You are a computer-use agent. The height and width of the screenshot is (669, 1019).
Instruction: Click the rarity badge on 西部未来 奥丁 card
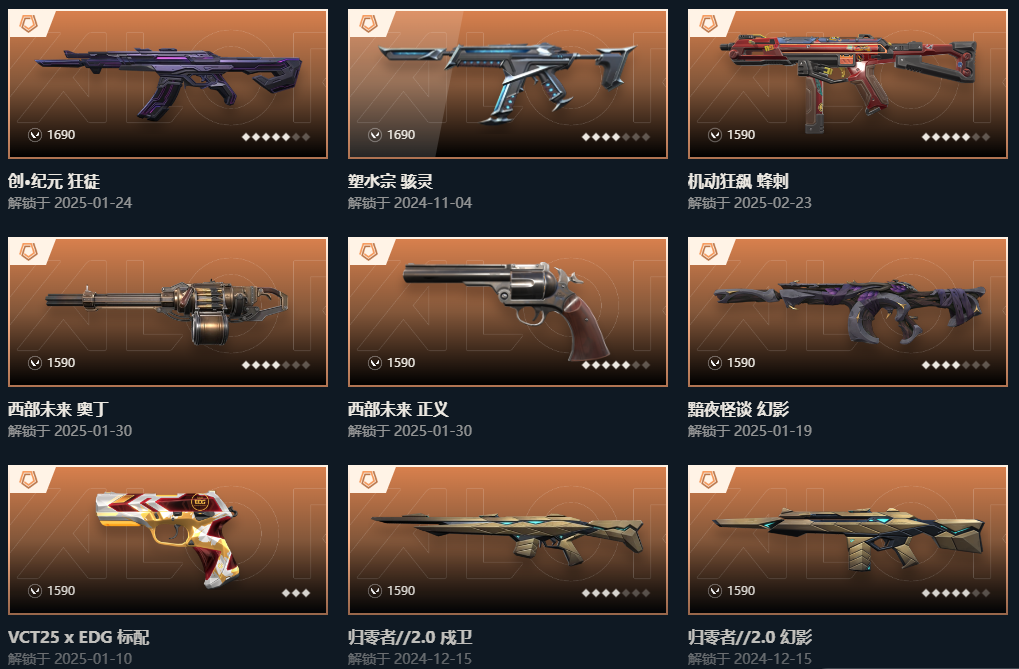click(29, 252)
